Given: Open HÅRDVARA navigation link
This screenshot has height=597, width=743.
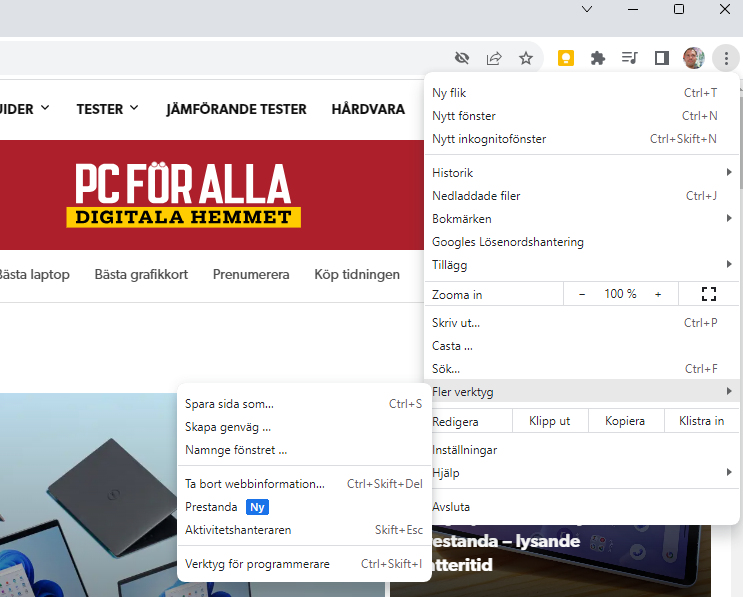Looking at the screenshot, I should coord(368,109).
